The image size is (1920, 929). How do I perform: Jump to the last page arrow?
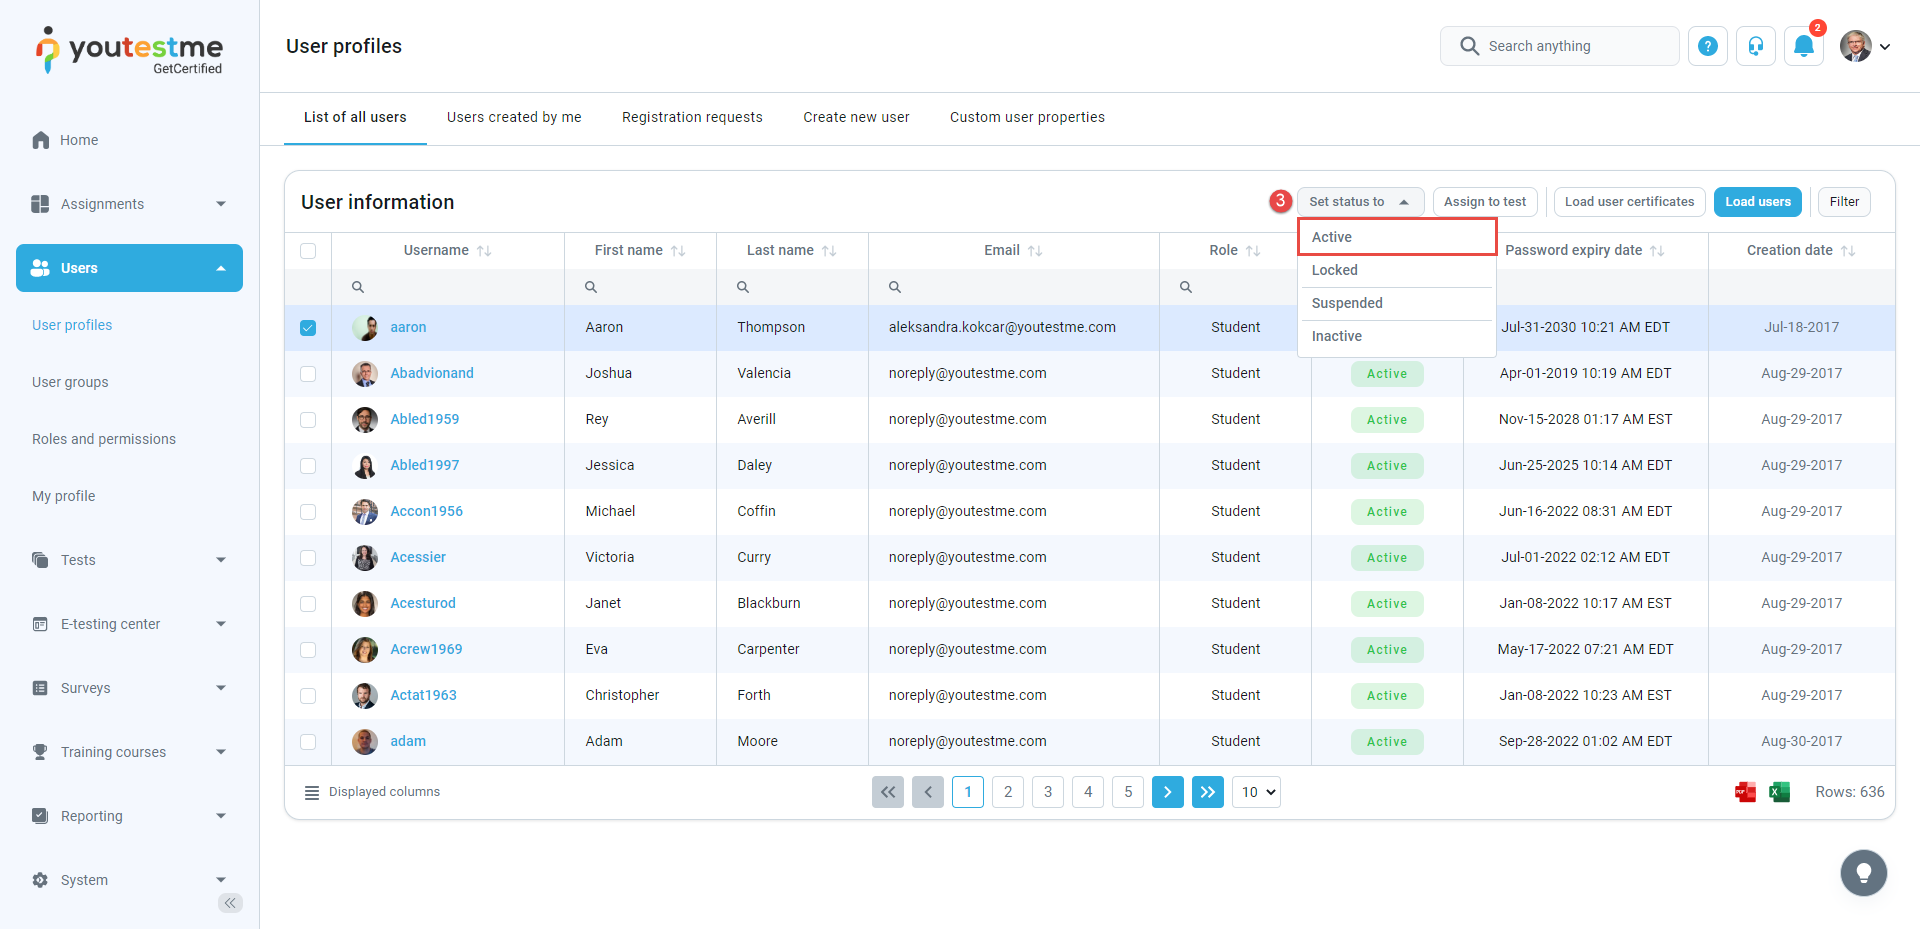coord(1208,792)
